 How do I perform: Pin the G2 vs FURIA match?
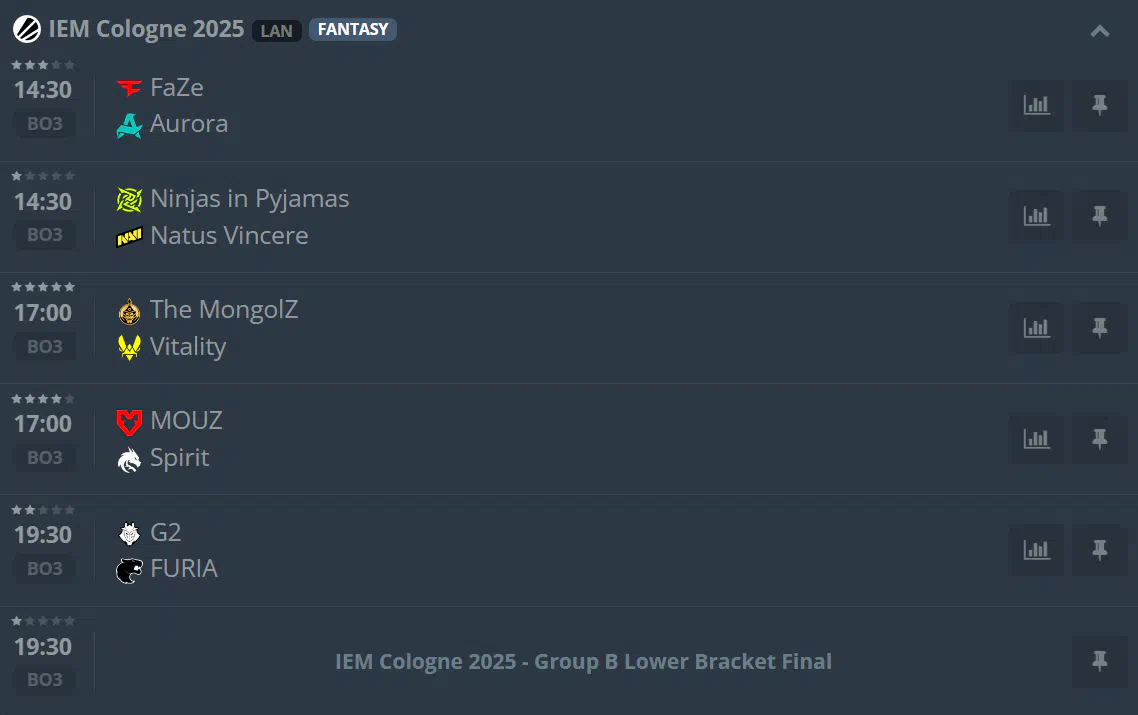pyautogui.click(x=1100, y=550)
